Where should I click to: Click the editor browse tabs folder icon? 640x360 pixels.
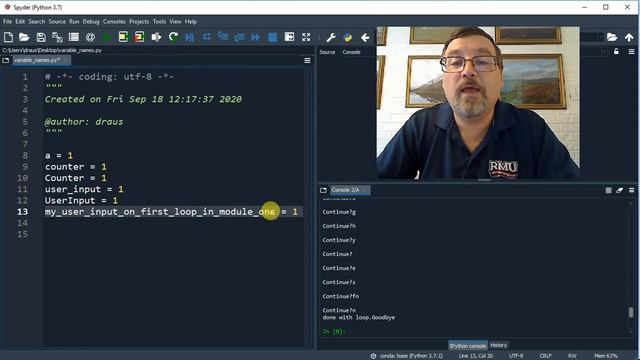6,60
